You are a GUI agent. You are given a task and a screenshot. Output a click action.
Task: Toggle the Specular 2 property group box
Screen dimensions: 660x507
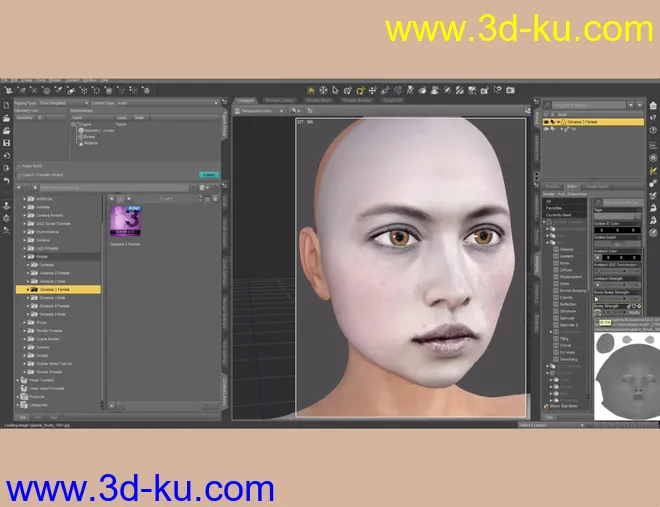click(x=556, y=325)
